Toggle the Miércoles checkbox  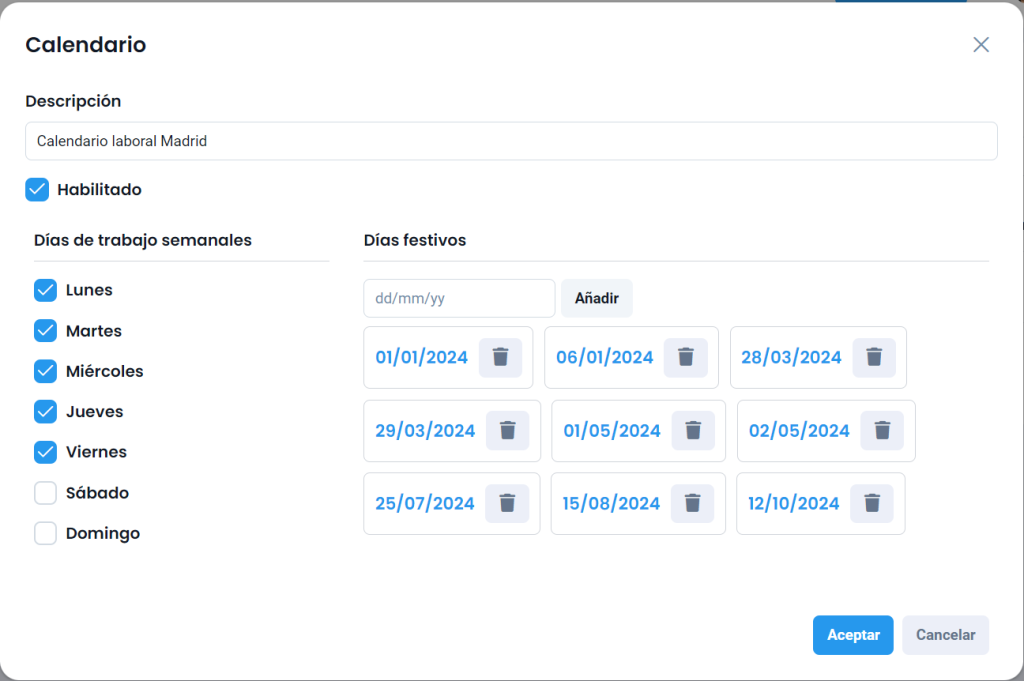(x=46, y=371)
